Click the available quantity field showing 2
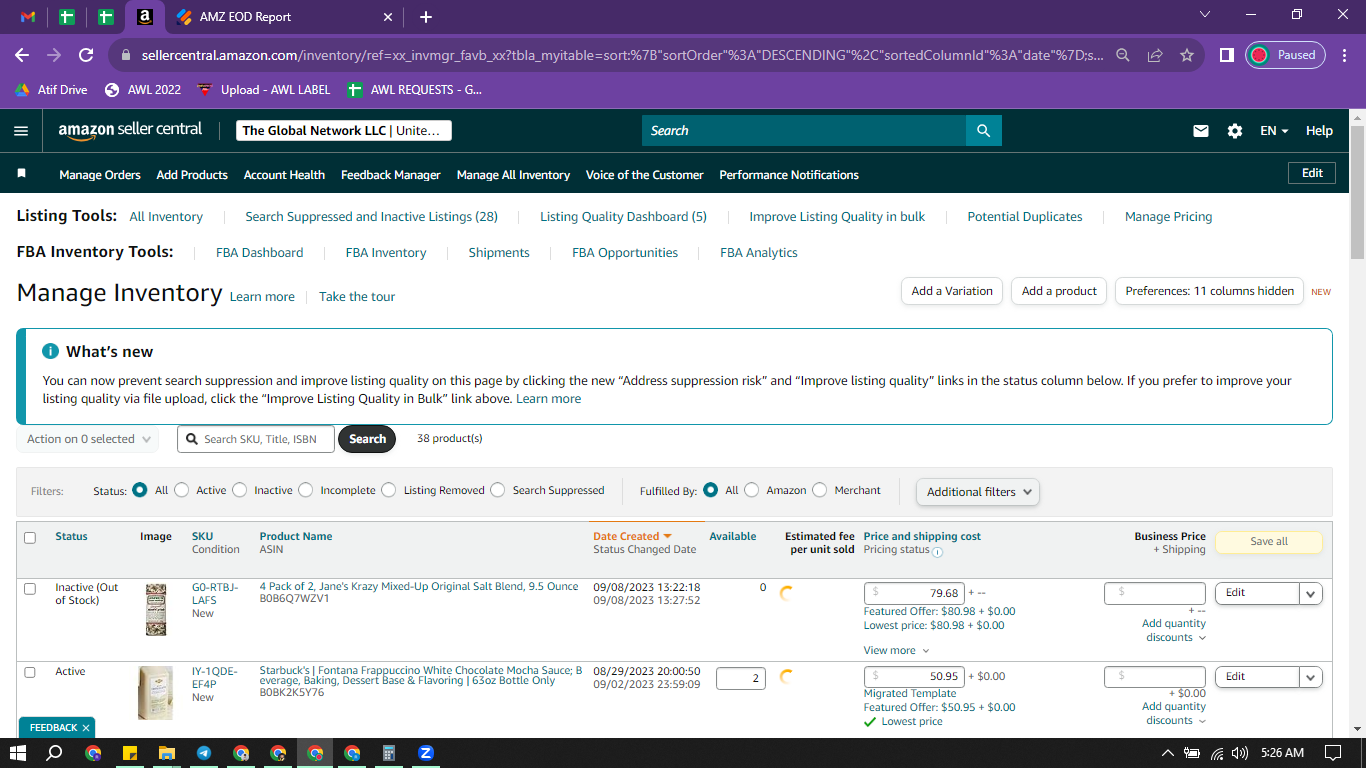Image resolution: width=1366 pixels, height=768 pixels. click(x=739, y=678)
